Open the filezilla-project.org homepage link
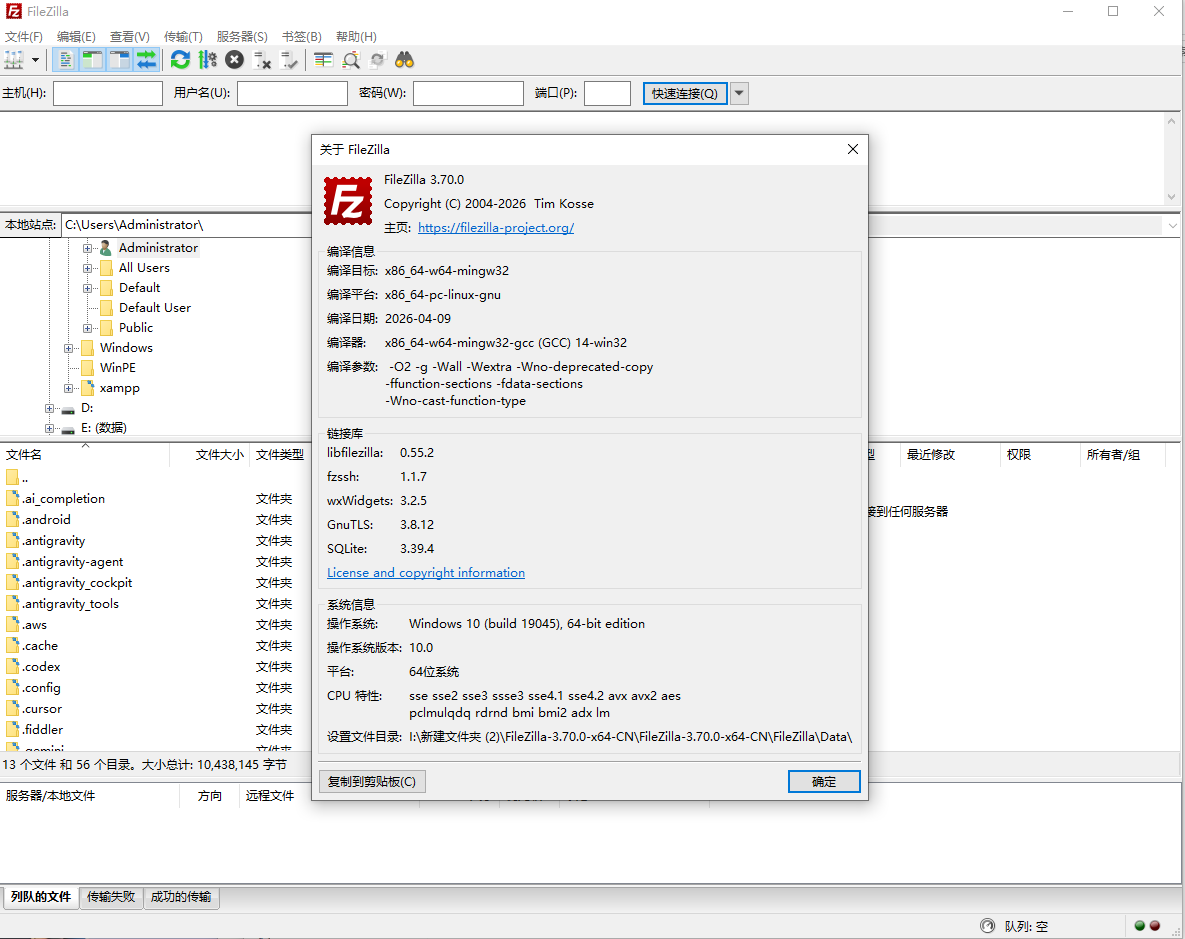The width and height of the screenshot is (1185, 939). (495, 227)
